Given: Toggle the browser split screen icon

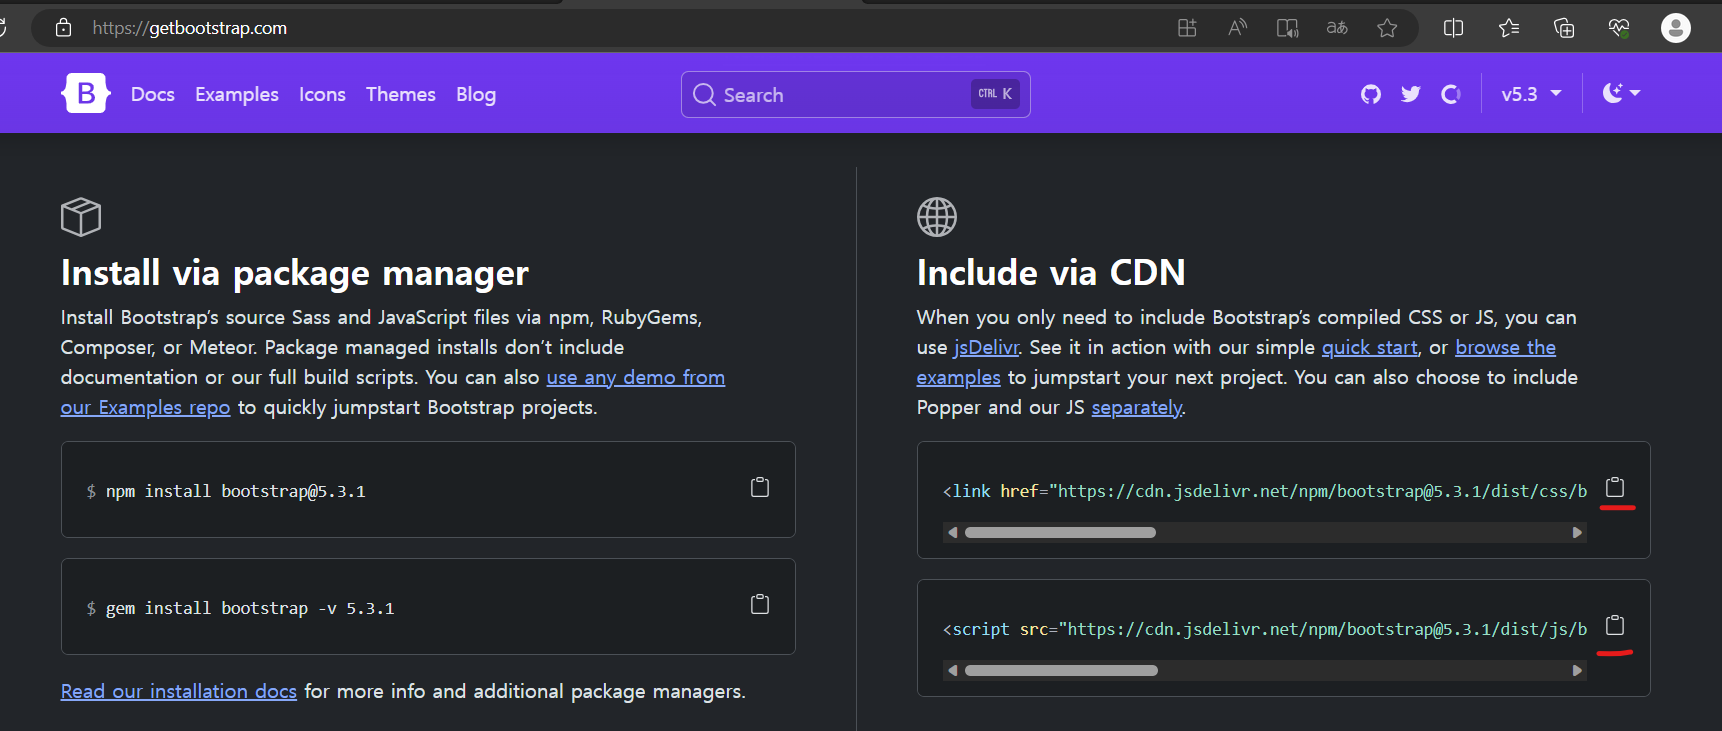Looking at the screenshot, I should coord(1454,28).
